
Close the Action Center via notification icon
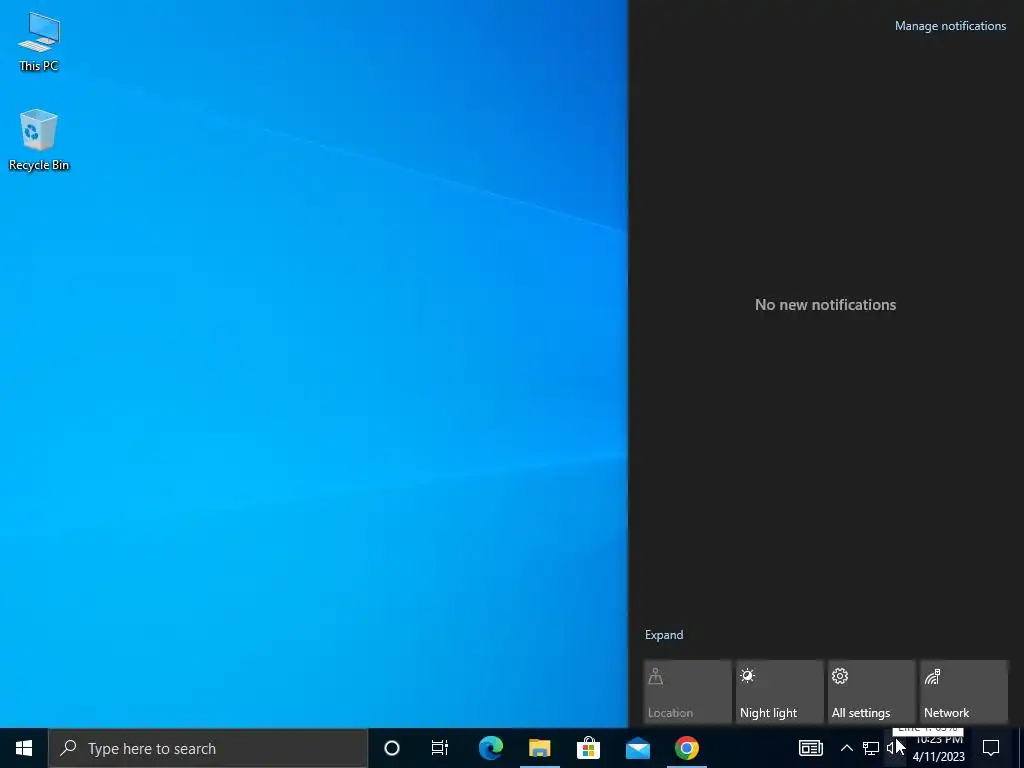point(991,748)
